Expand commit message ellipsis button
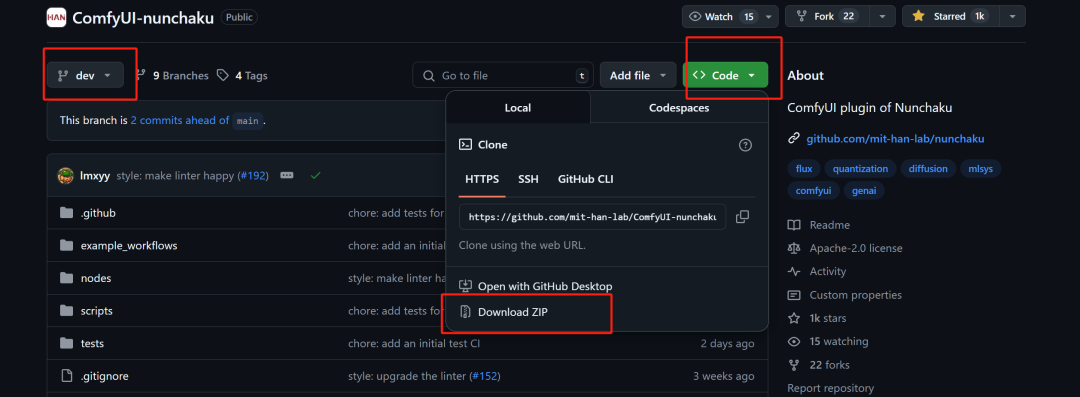The image size is (1080, 397). coord(287,176)
